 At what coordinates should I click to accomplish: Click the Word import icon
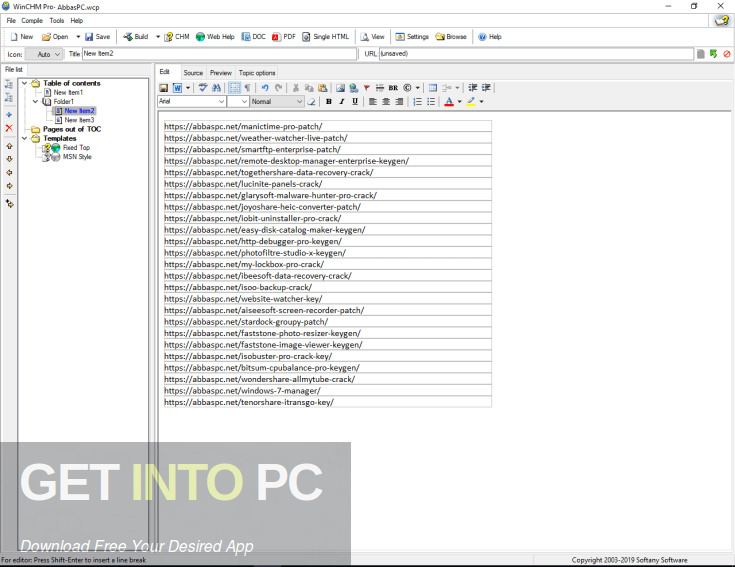click(x=177, y=88)
